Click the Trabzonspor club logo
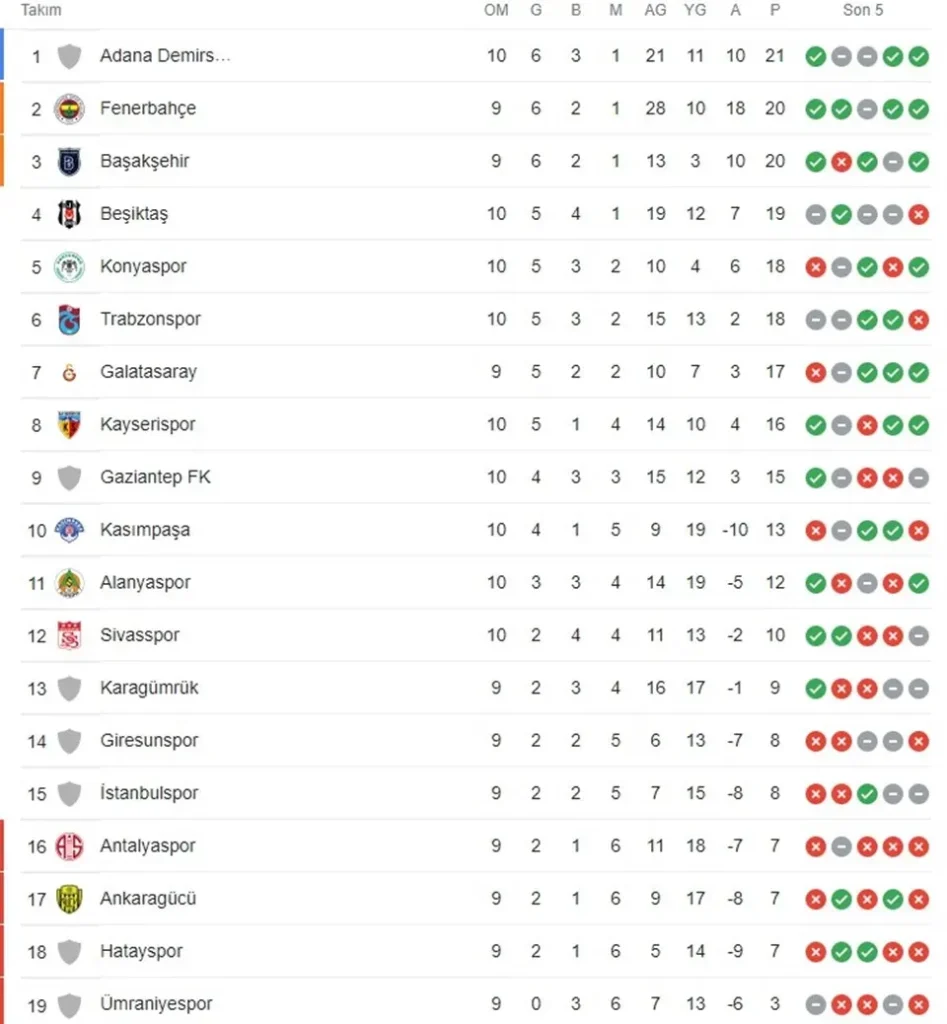Screen dimensions: 947x1024 coord(69,320)
